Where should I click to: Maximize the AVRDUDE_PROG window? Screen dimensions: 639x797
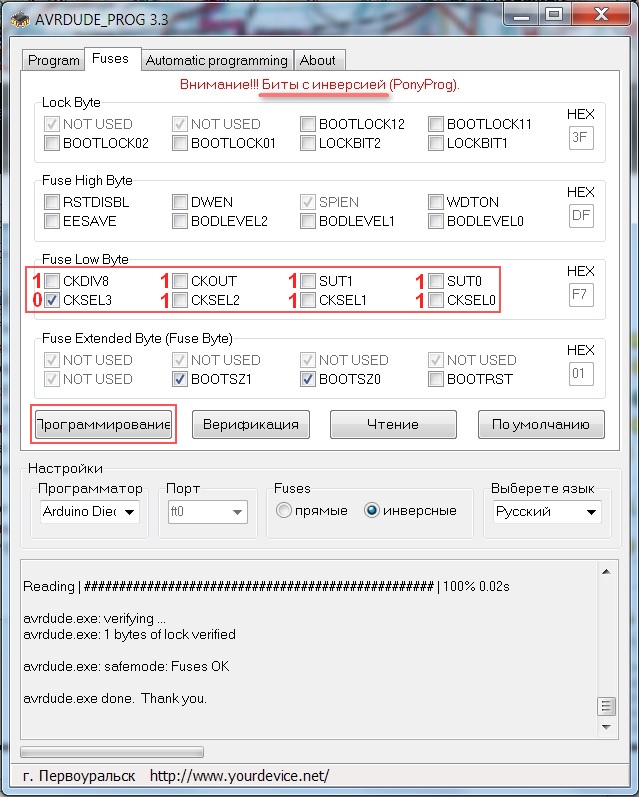click(553, 14)
